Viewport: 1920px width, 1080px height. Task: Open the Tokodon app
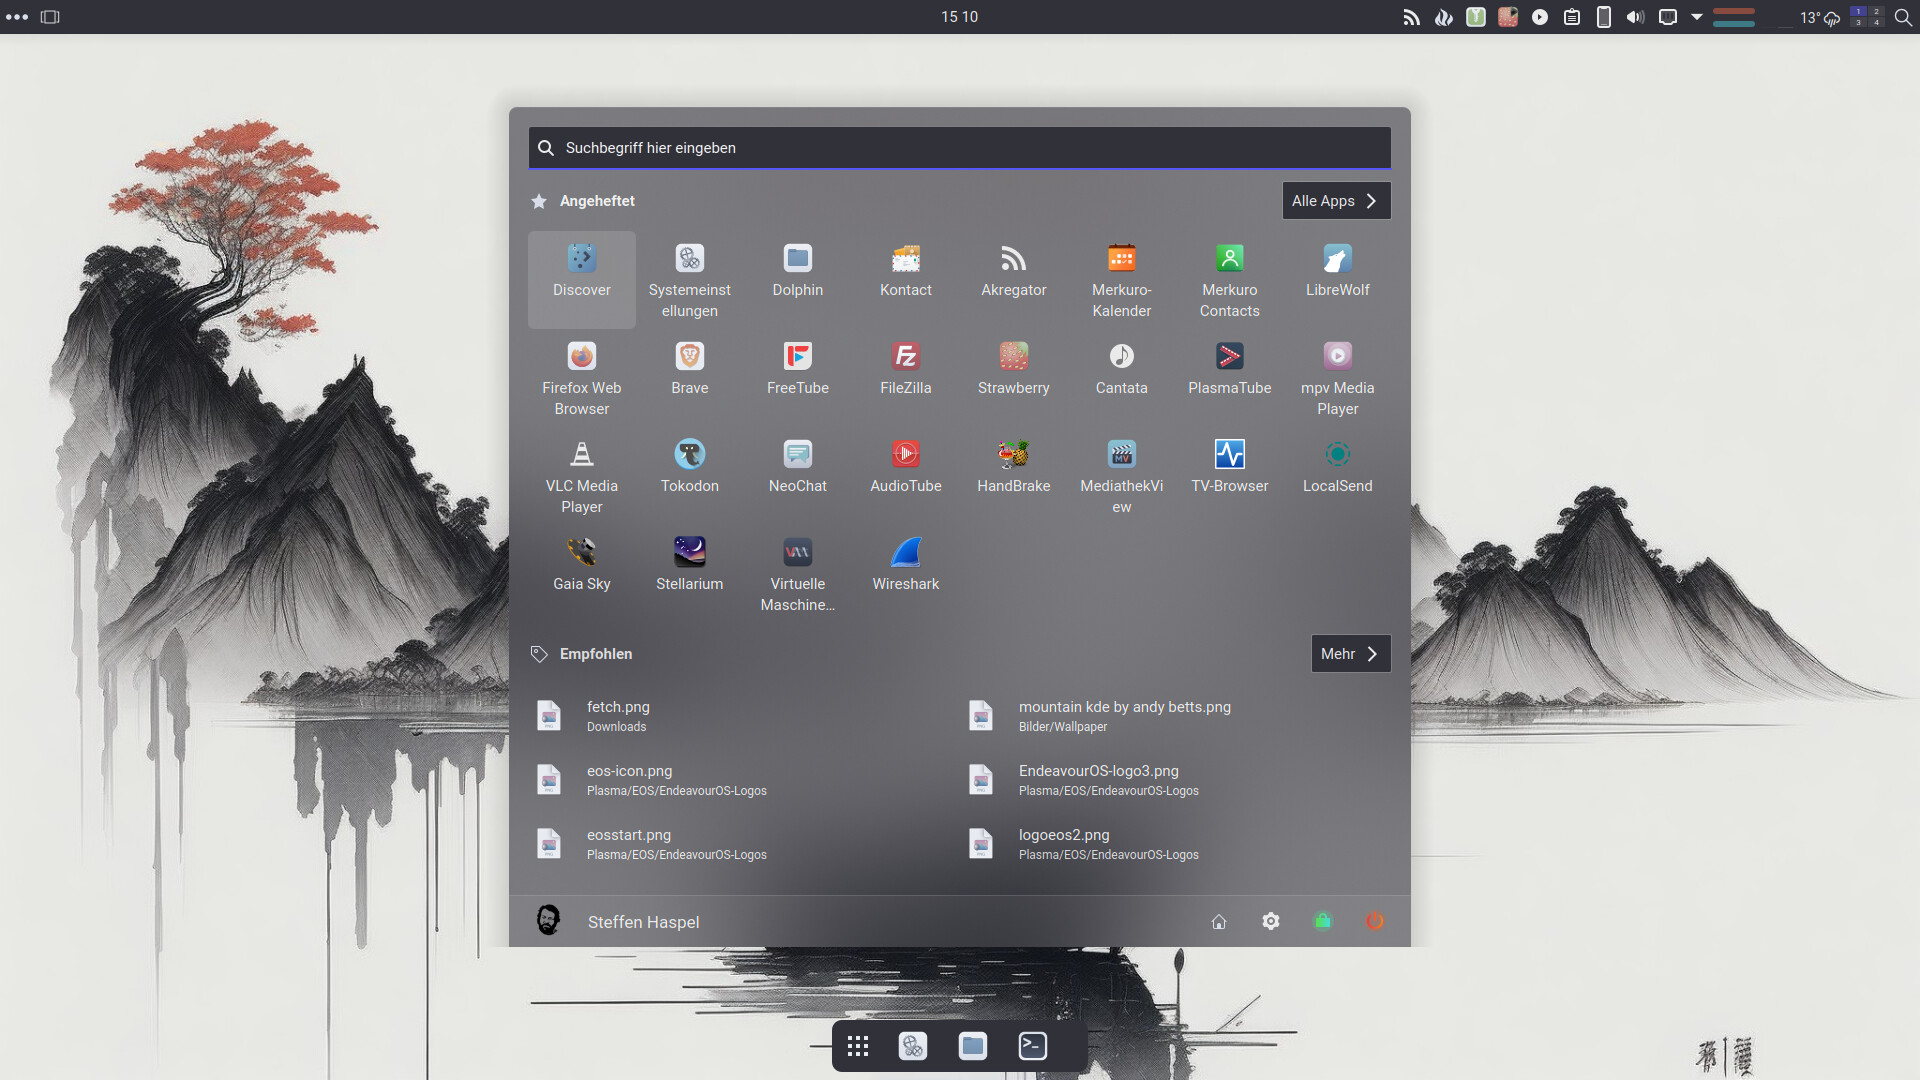(x=689, y=466)
